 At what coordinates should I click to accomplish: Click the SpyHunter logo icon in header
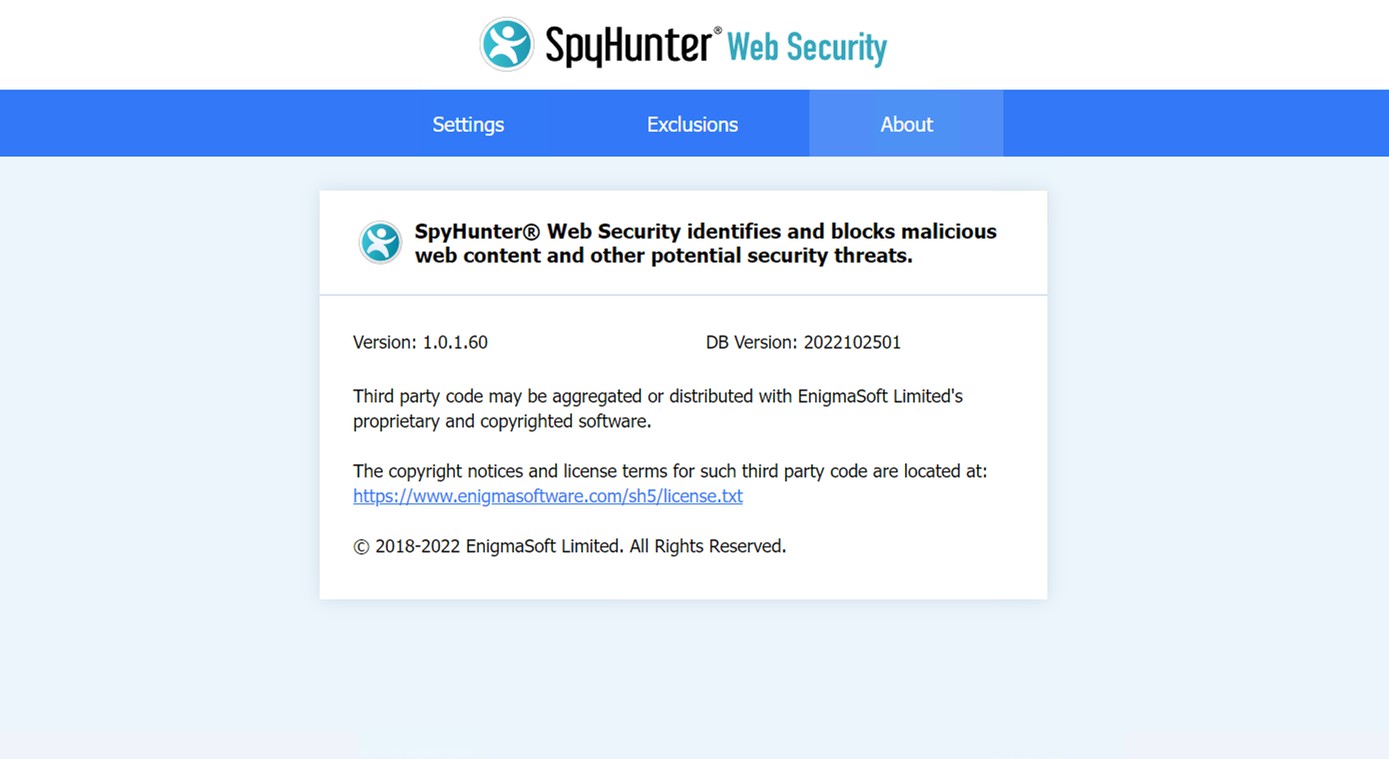(x=507, y=44)
